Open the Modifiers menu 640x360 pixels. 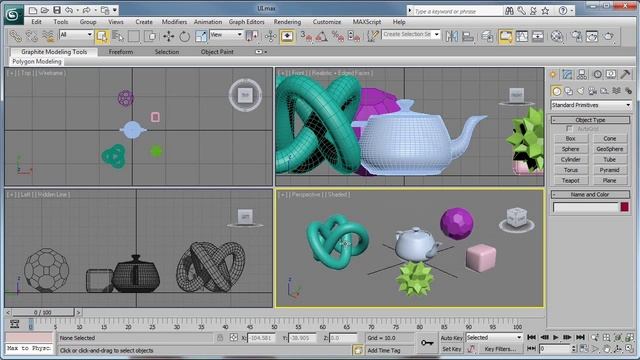pyautogui.click(x=174, y=22)
